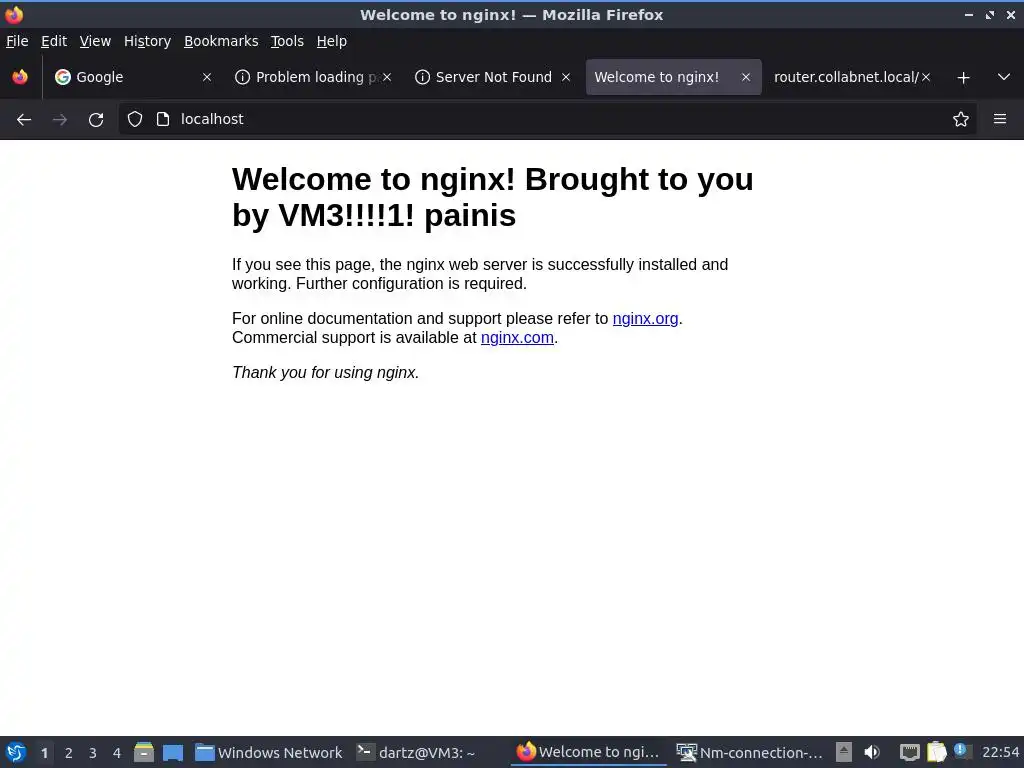Open the View menu
1024x768 pixels.
click(95, 41)
